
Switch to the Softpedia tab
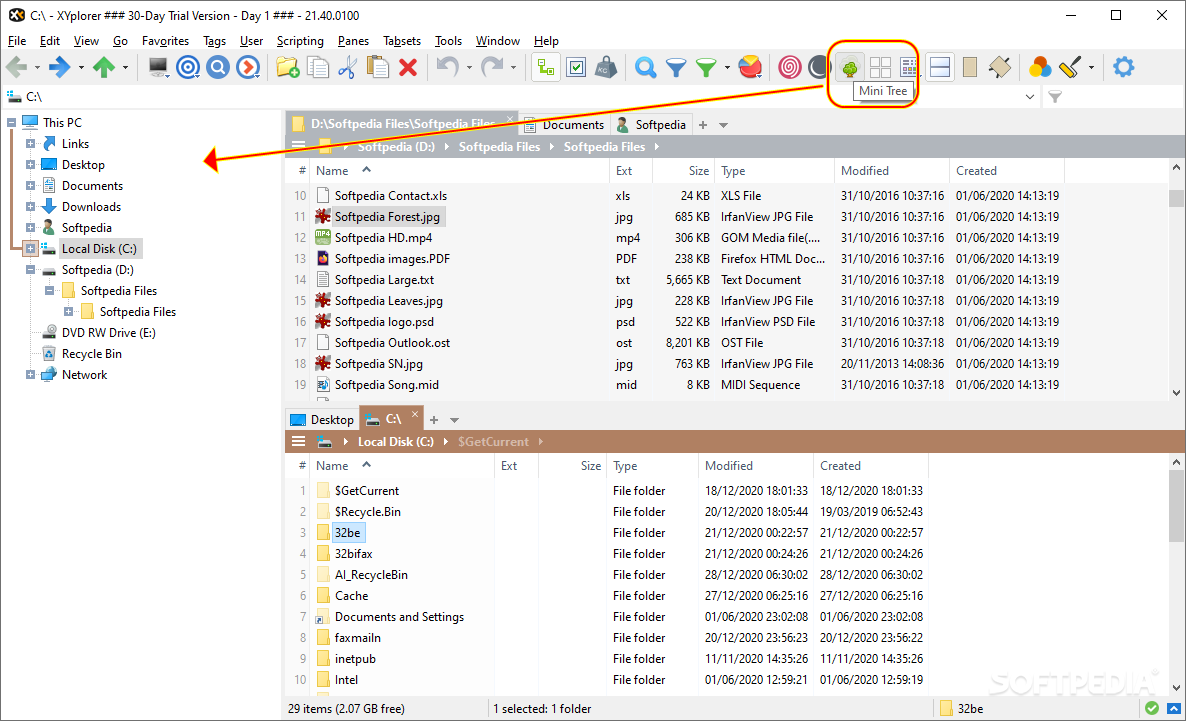651,125
